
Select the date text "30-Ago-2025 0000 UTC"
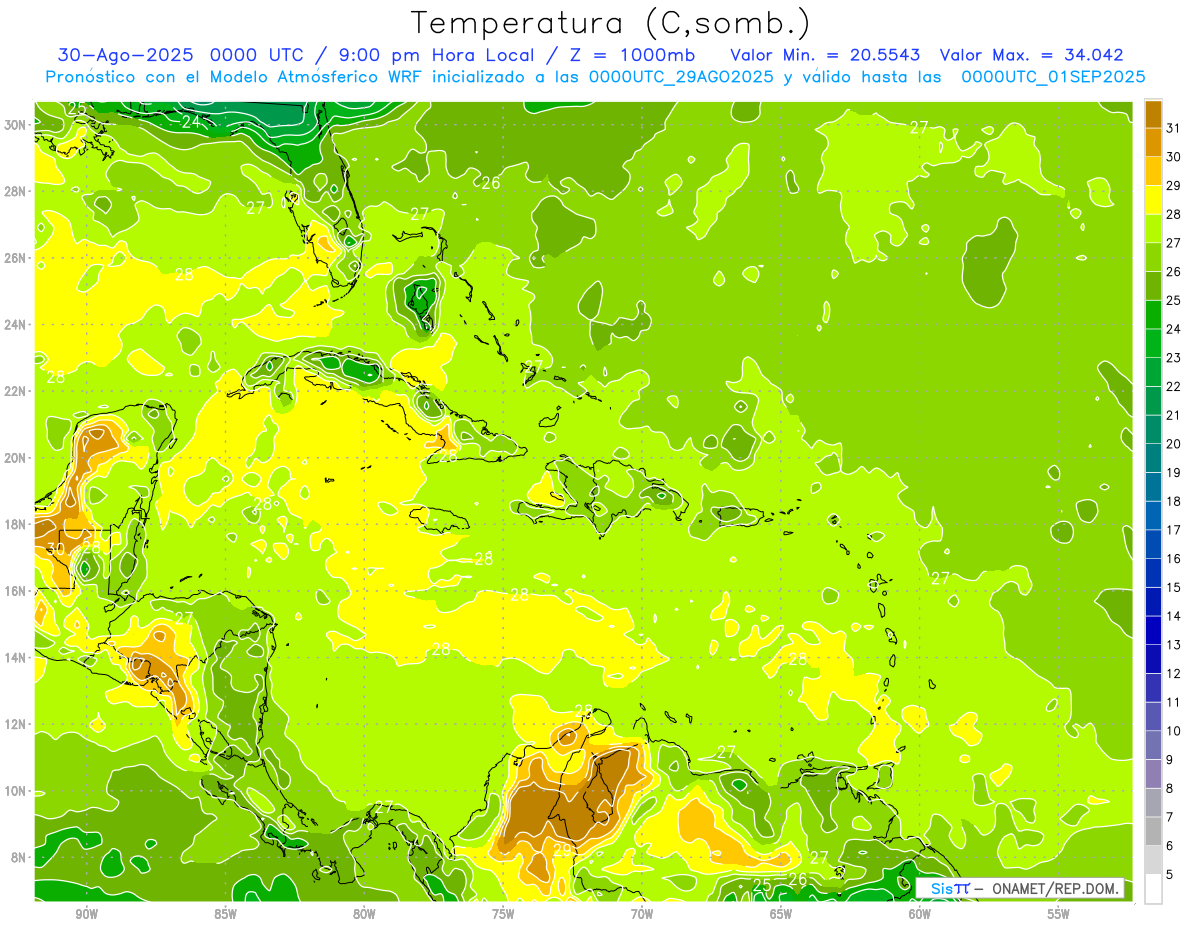coord(183,55)
